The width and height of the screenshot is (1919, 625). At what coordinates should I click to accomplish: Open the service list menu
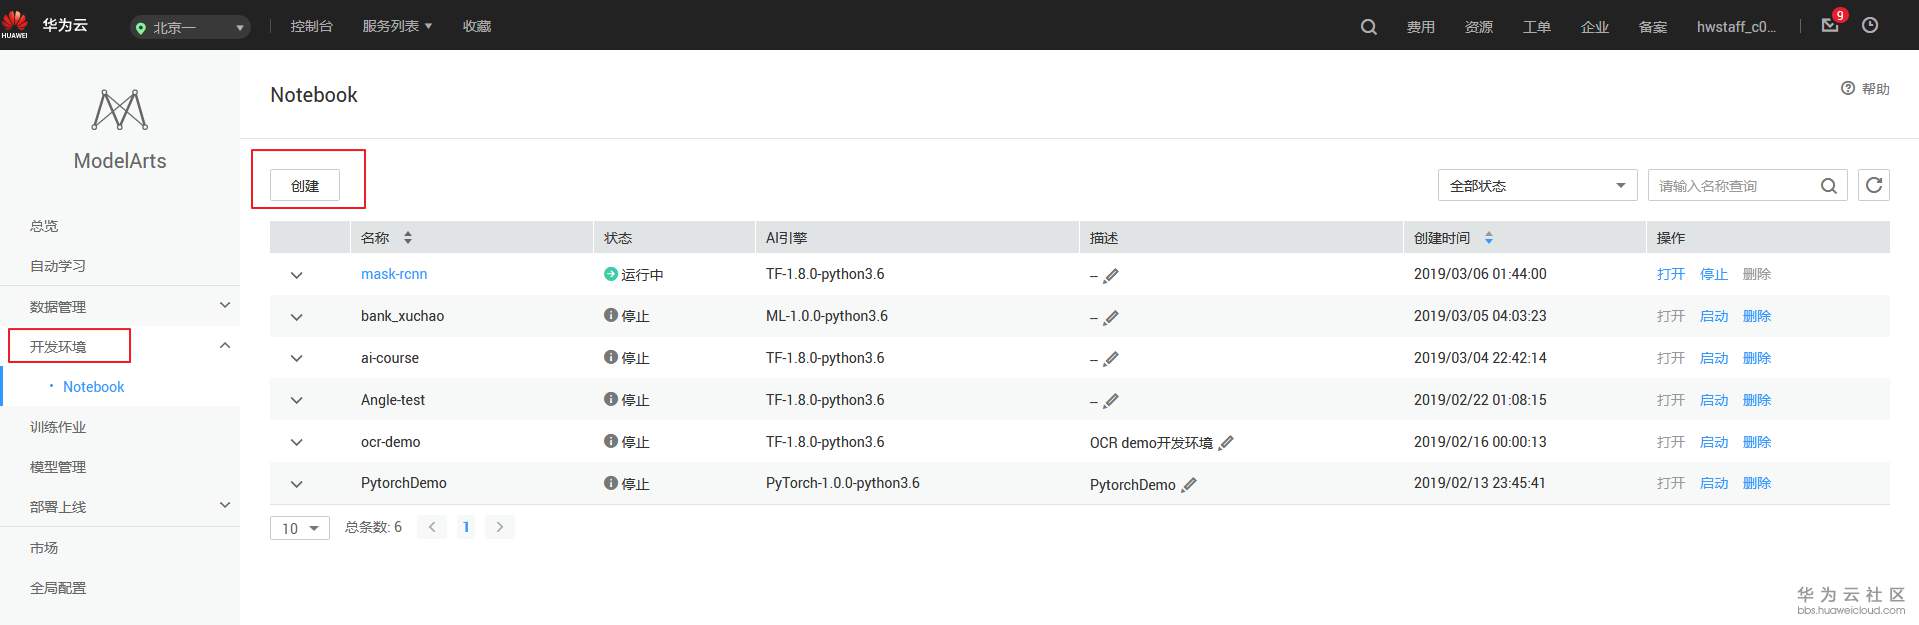click(397, 26)
